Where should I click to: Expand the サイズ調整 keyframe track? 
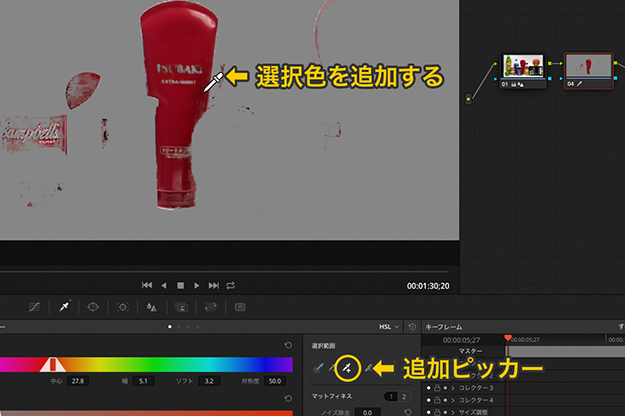click(x=450, y=412)
